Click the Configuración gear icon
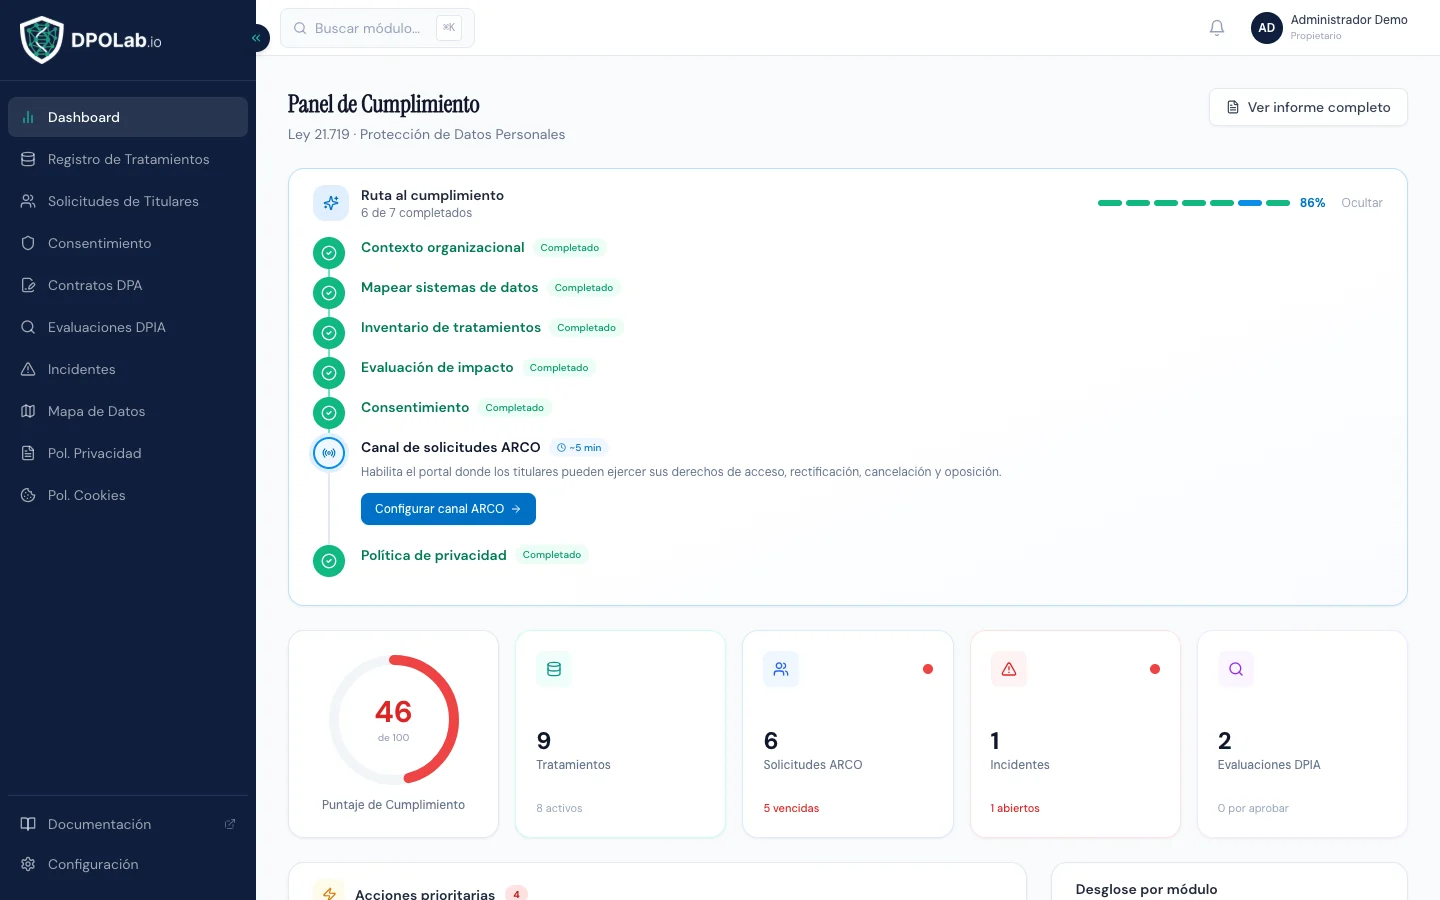This screenshot has height=900, width=1440. (28, 864)
